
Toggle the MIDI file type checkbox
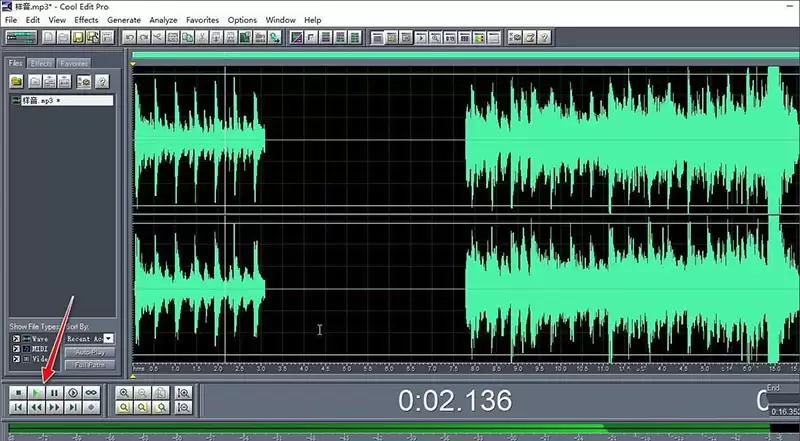tap(16, 349)
